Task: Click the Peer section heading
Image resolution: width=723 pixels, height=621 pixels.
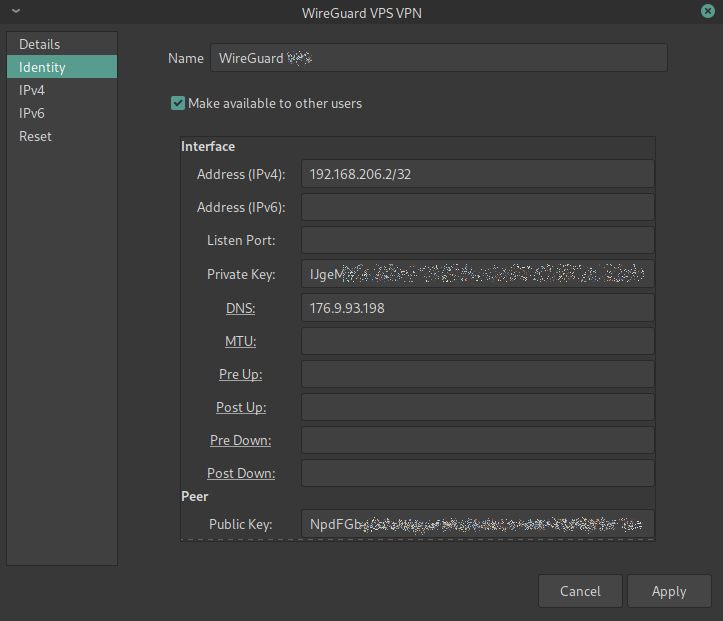Action: [x=195, y=496]
